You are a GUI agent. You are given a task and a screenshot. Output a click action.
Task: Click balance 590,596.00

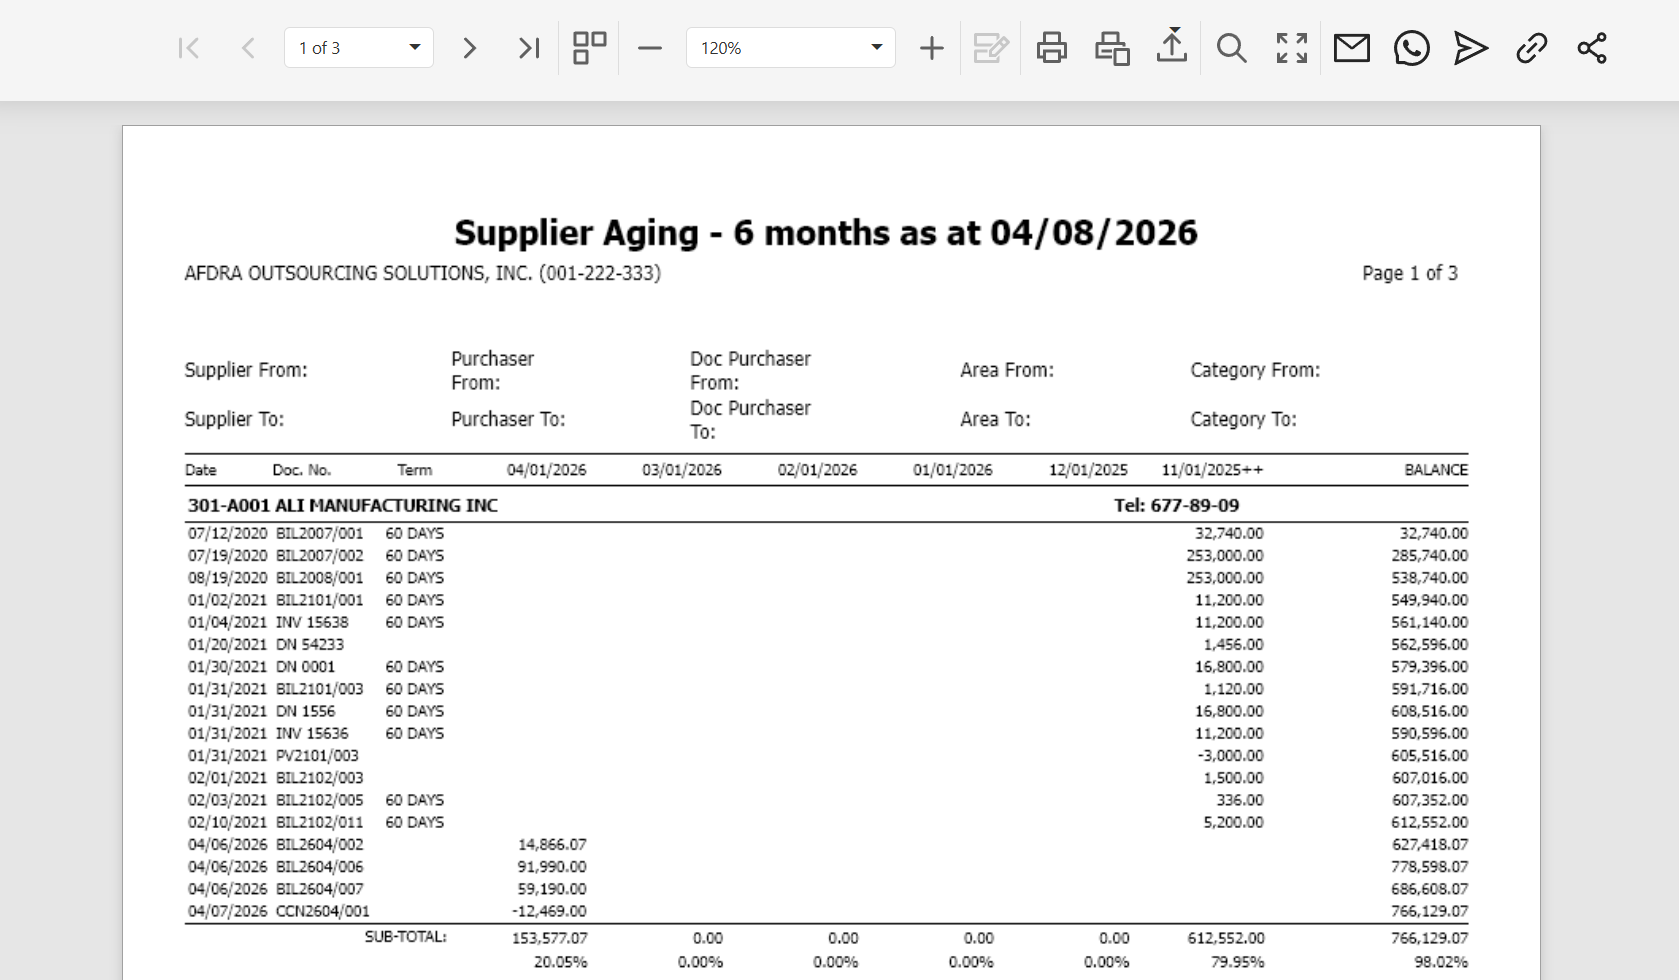[1430, 733]
